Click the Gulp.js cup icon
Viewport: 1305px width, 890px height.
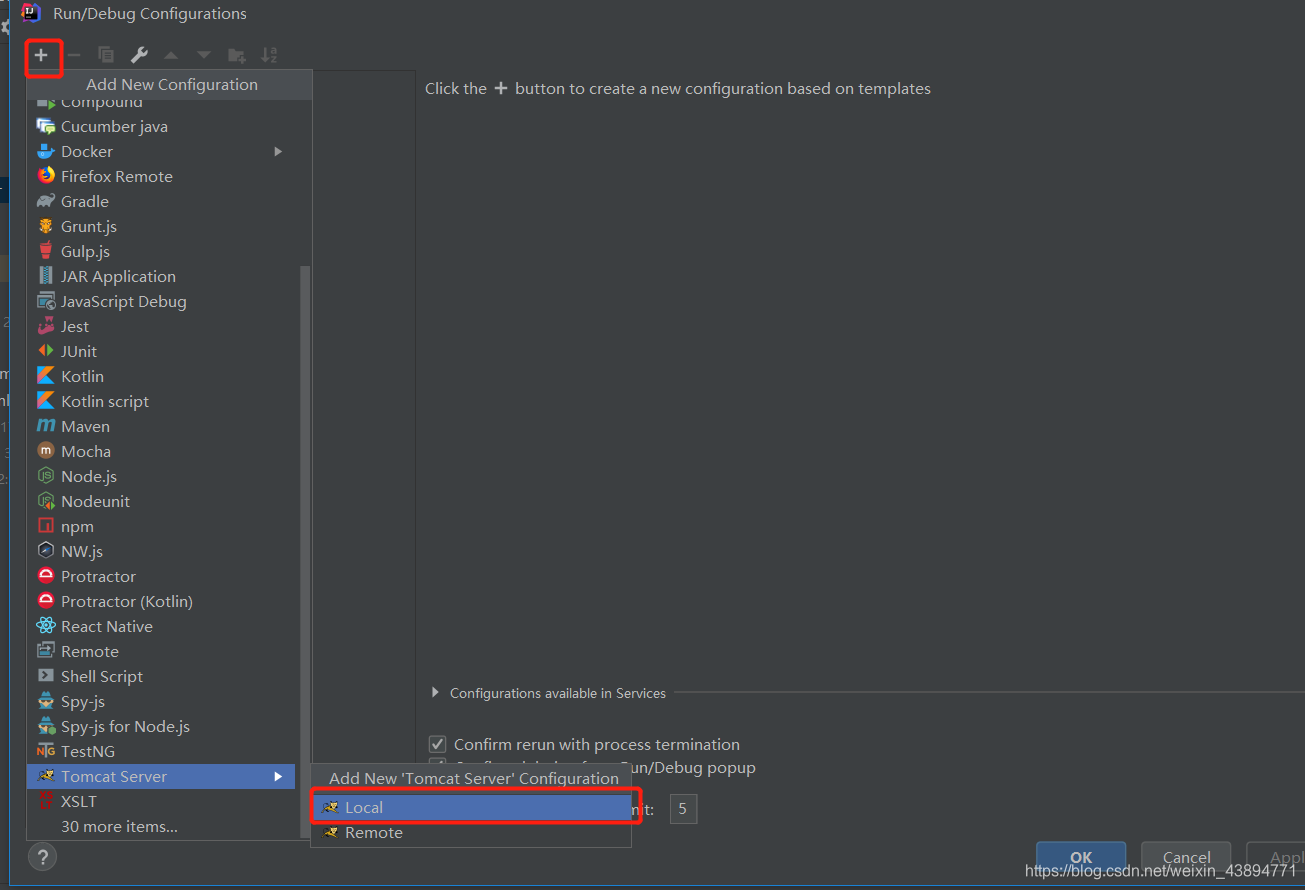point(45,251)
